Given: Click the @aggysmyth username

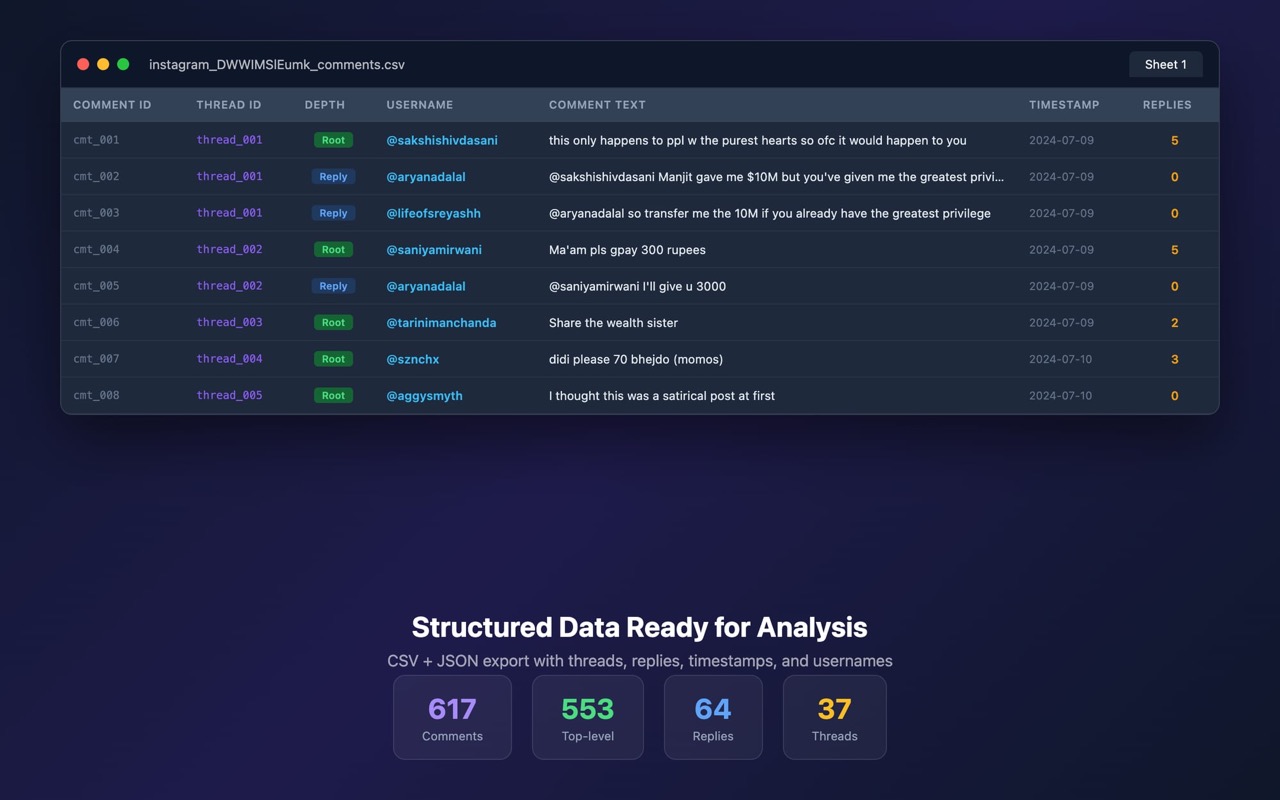Looking at the screenshot, I should tap(424, 396).
